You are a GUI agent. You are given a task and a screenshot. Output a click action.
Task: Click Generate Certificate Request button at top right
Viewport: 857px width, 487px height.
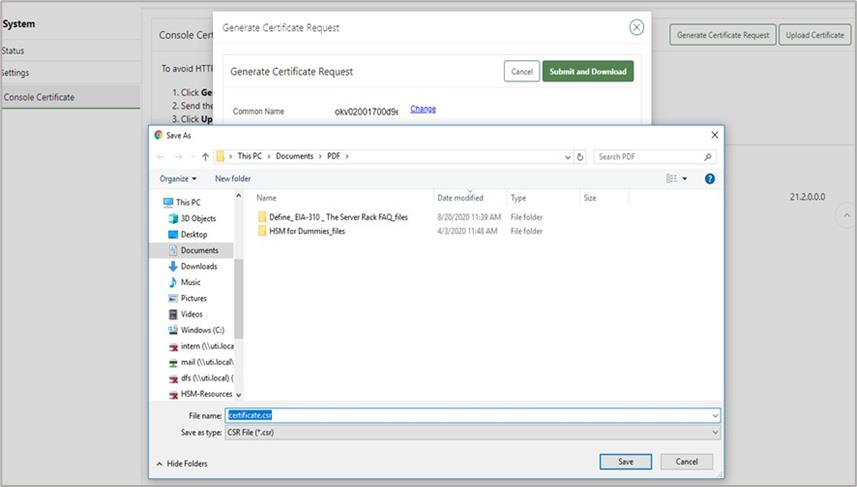723,35
